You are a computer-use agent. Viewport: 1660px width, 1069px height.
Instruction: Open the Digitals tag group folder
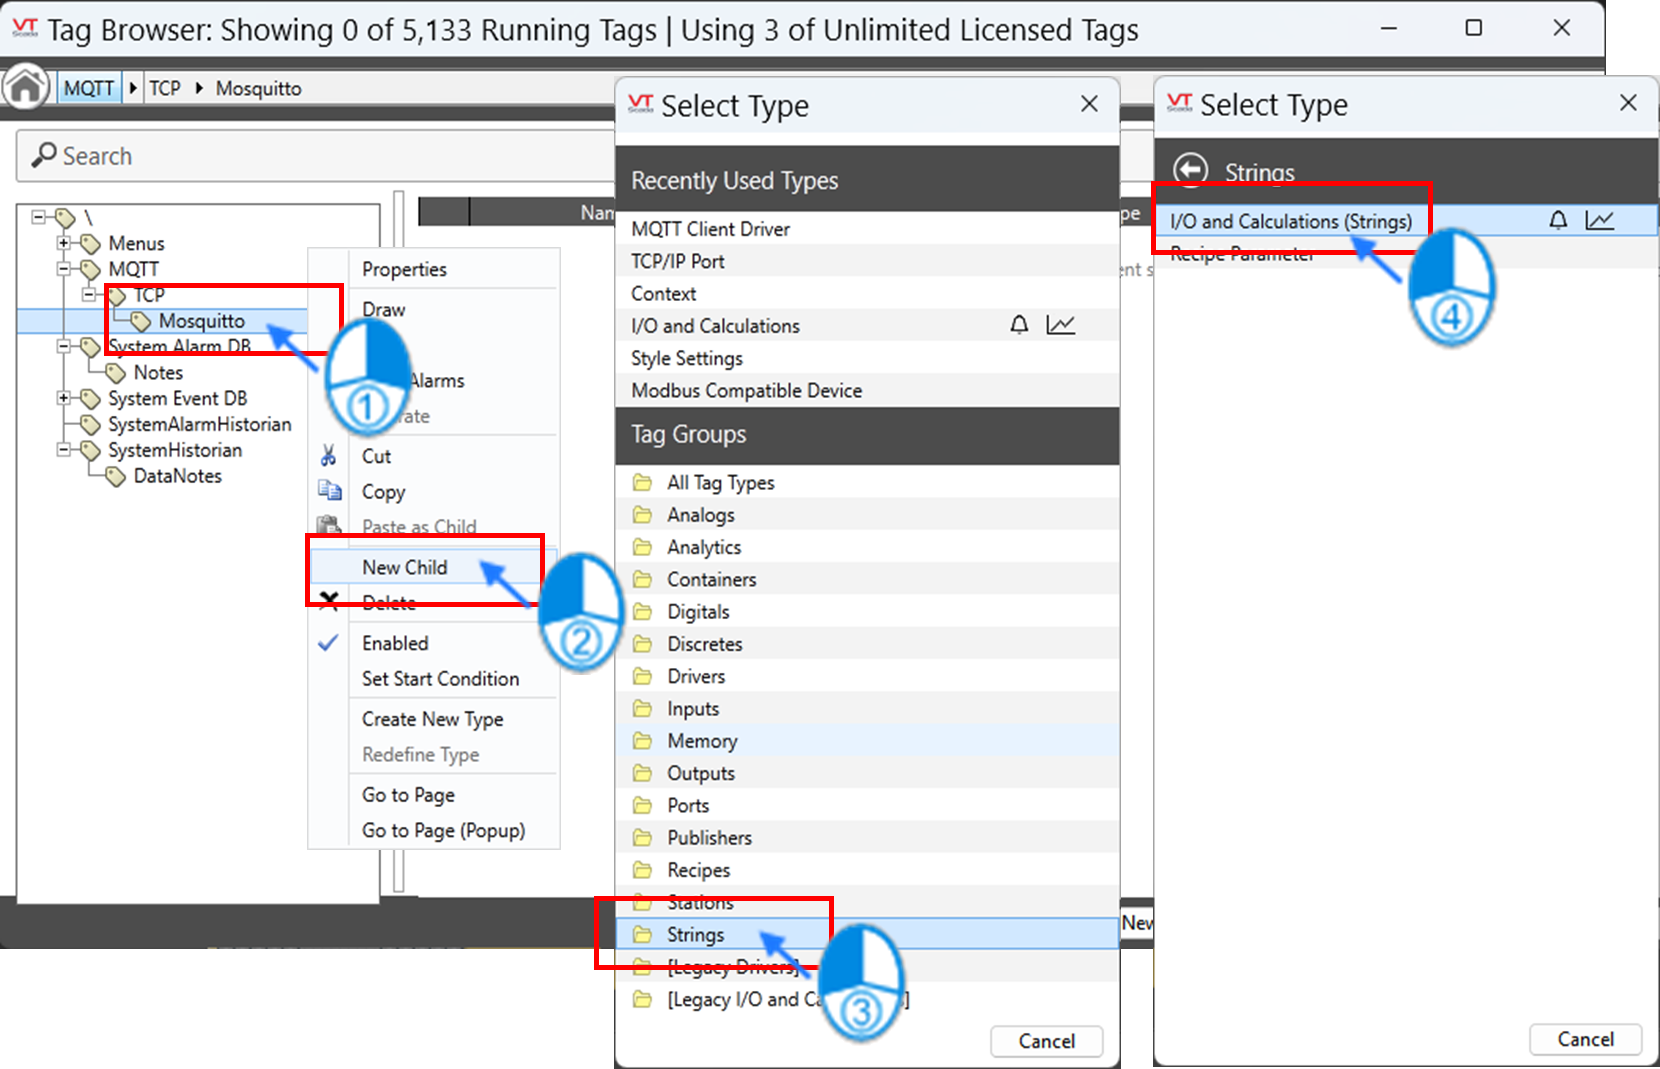[643, 612]
